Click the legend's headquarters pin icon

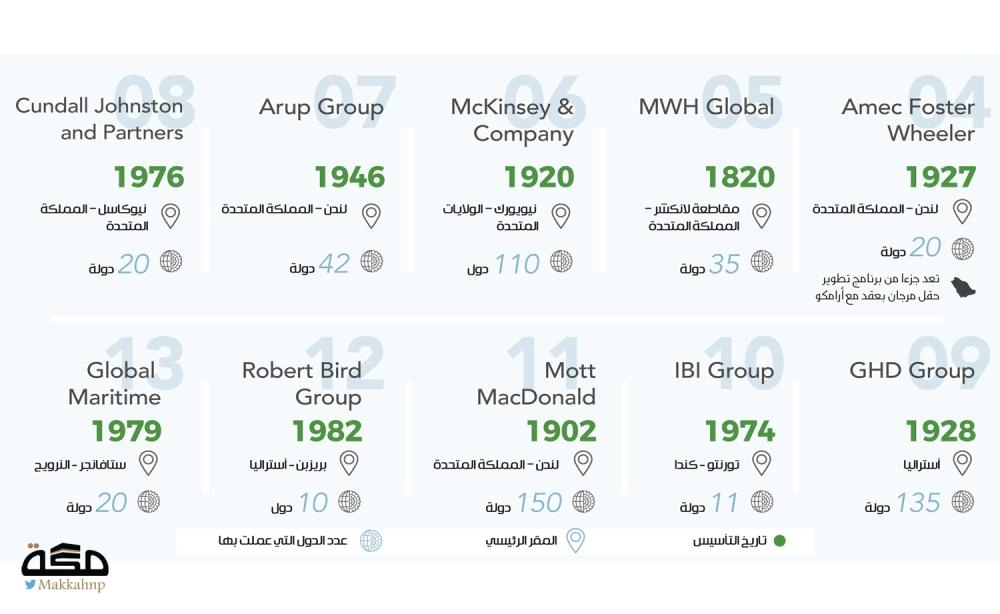[575, 541]
